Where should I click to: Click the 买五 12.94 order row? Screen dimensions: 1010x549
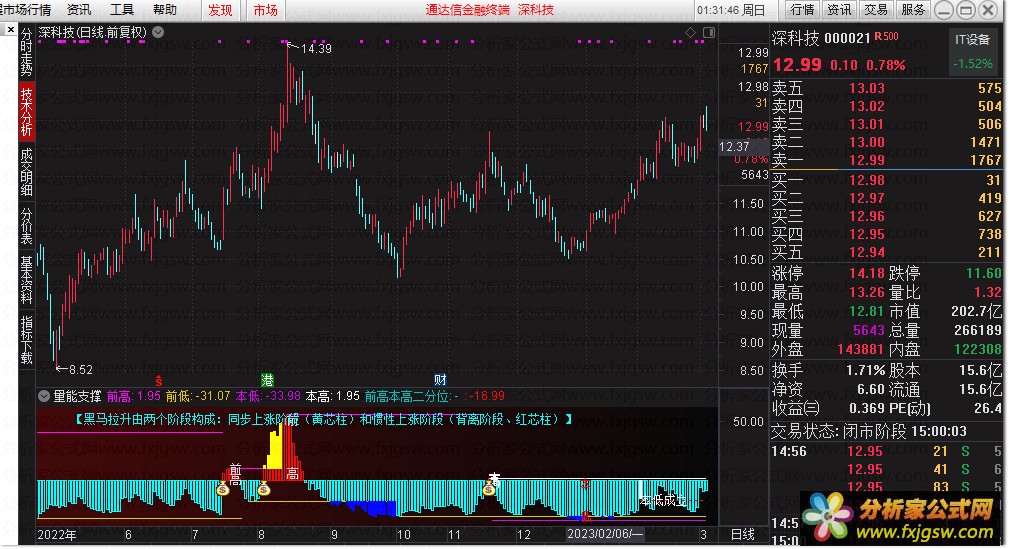(x=886, y=253)
